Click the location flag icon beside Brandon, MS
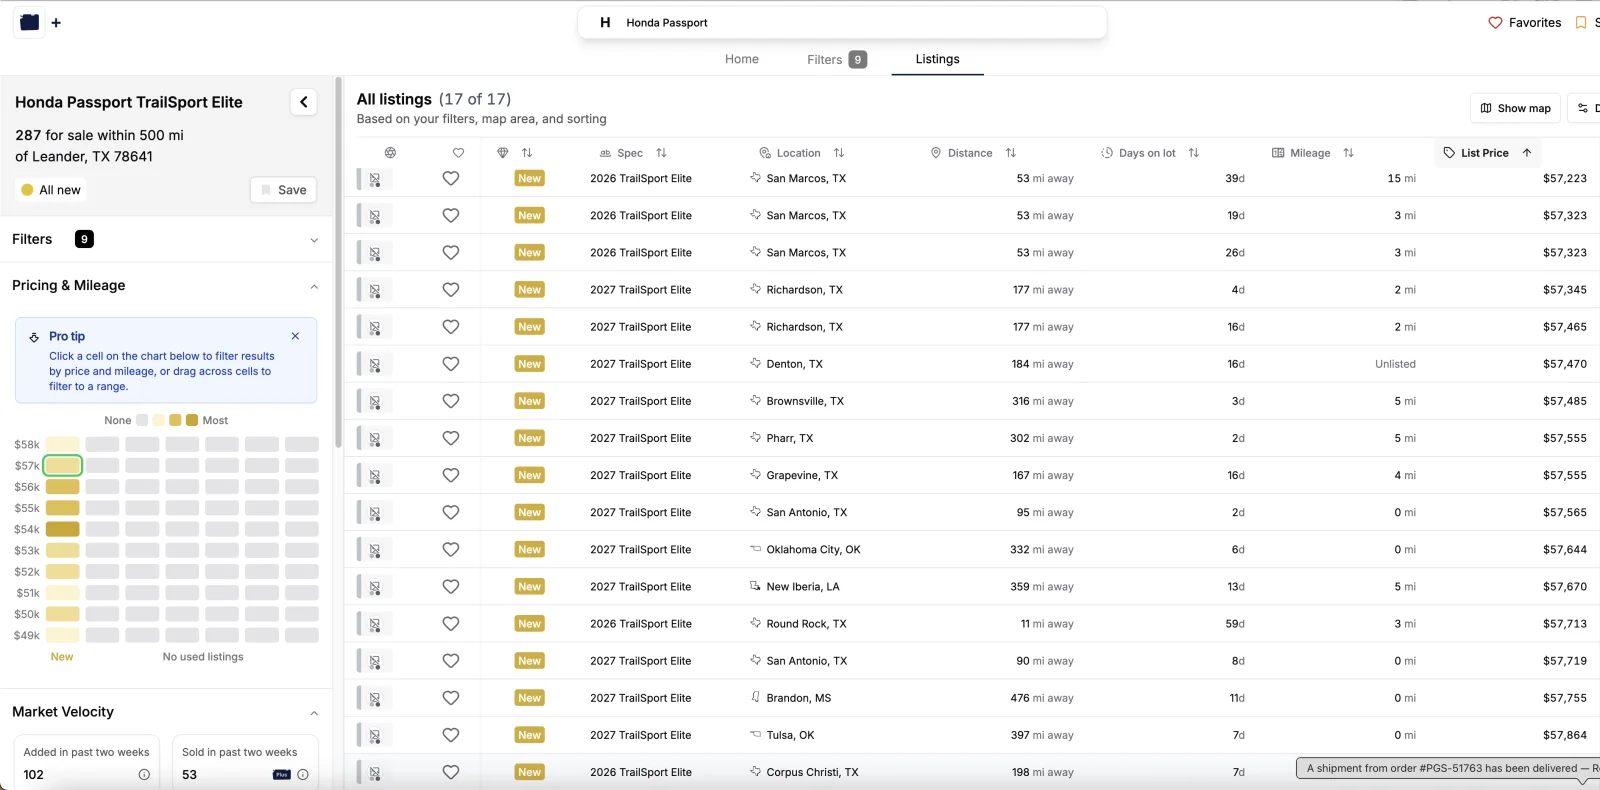 tap(756, 697)
